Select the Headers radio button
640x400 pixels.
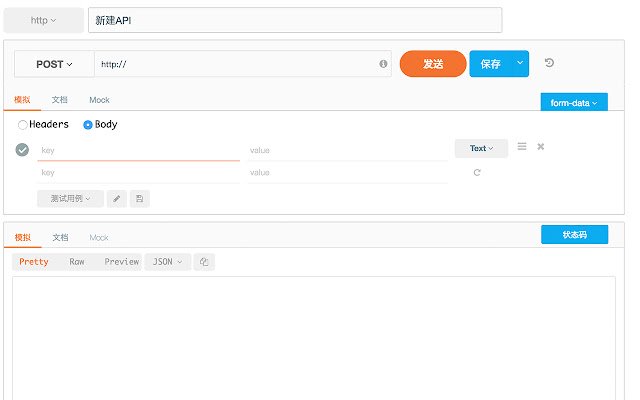click(22, 124)
